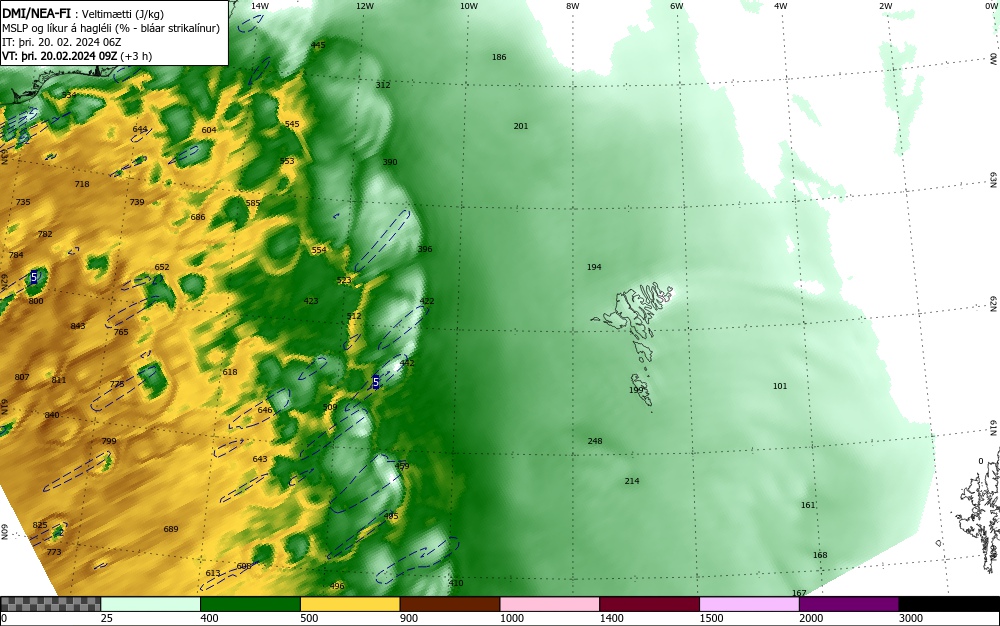Choose the lavender 1500–2000 legend swatch

coord(749,604)
